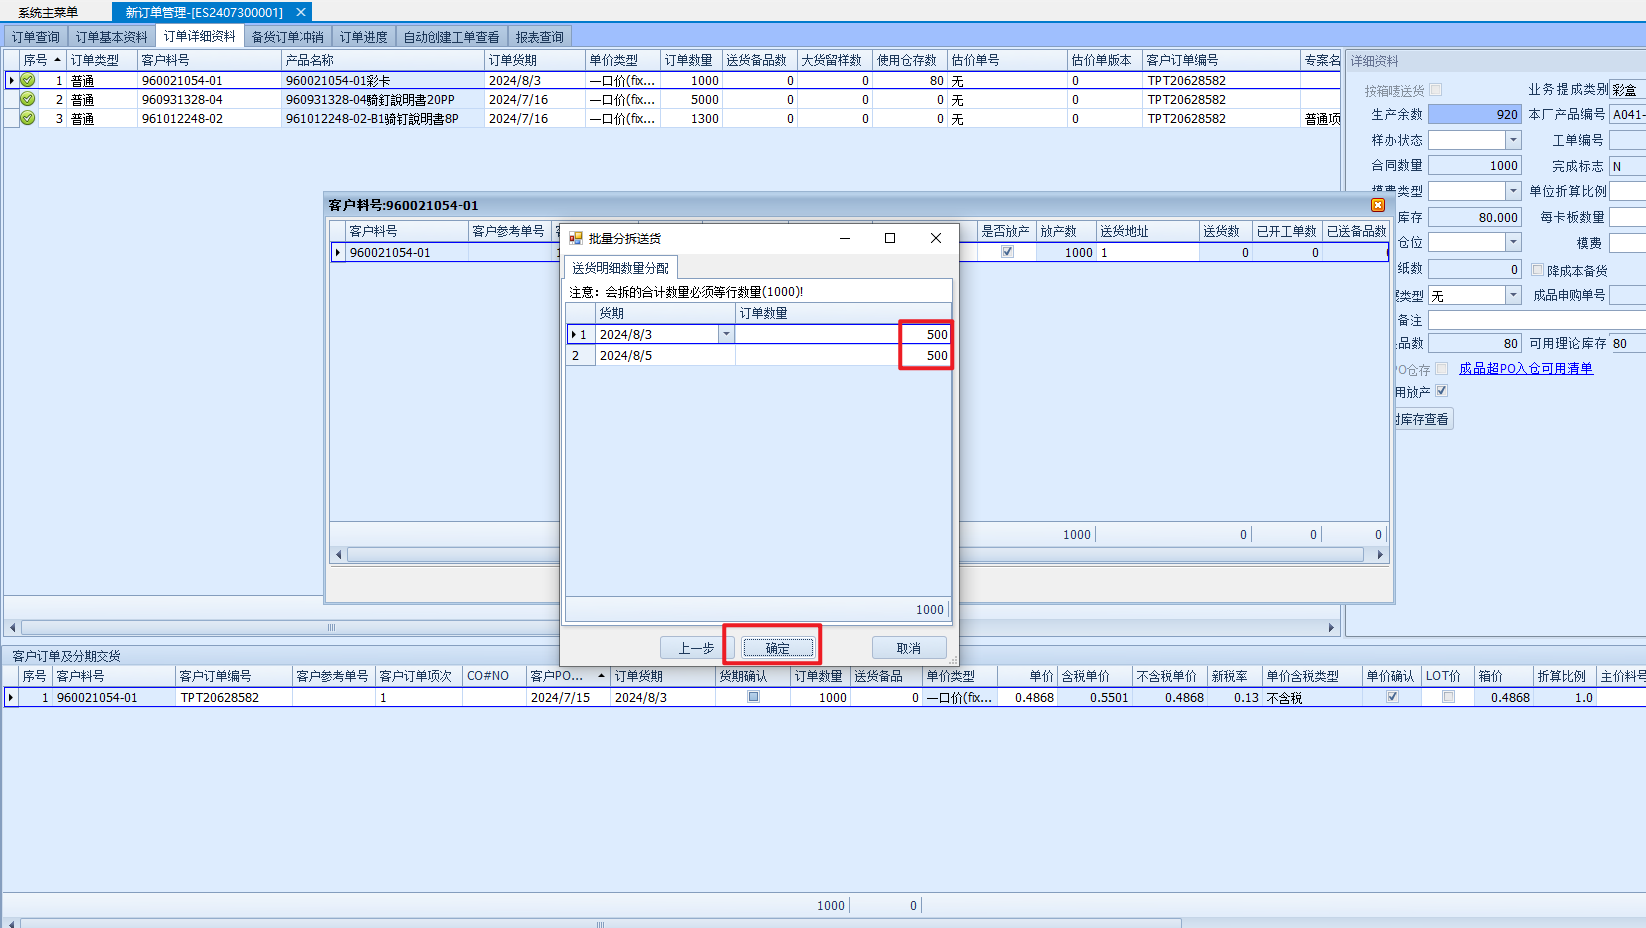Image resolution: width=1646 pixels, height=928 pixels.
Task: Select order row 960931328-04
Action: 672,99
